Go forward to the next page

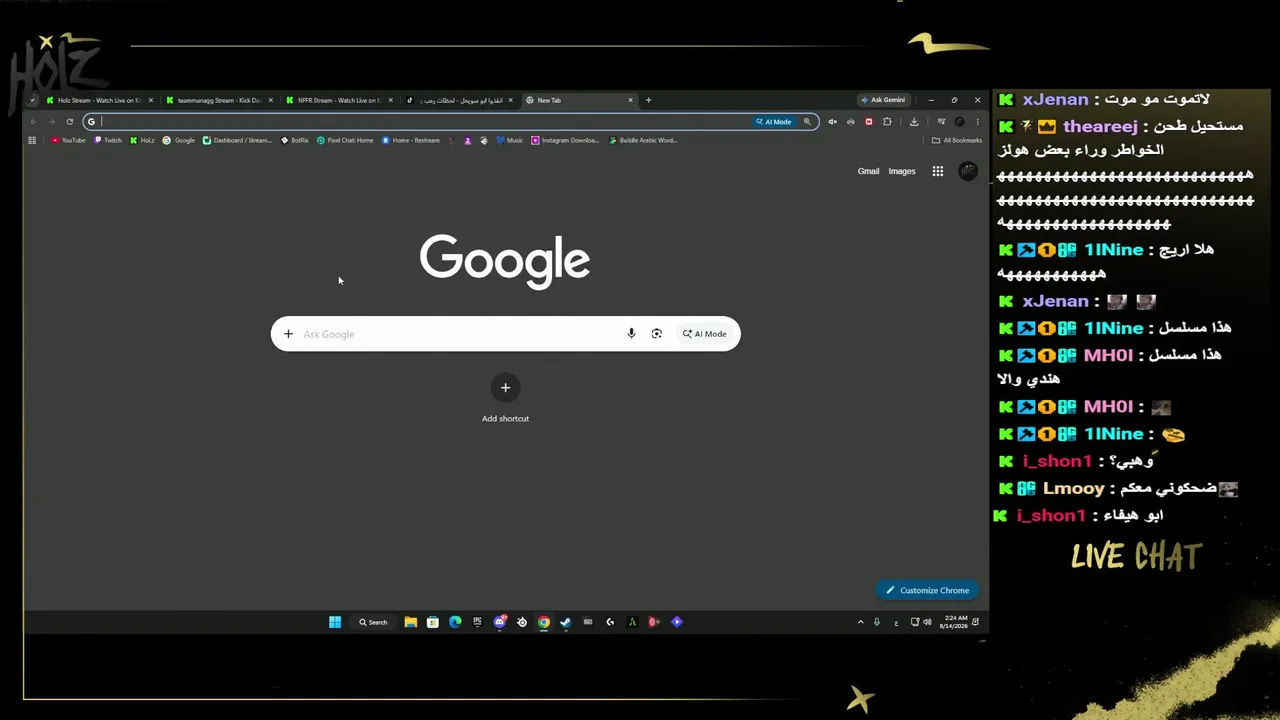coord(51,122)
